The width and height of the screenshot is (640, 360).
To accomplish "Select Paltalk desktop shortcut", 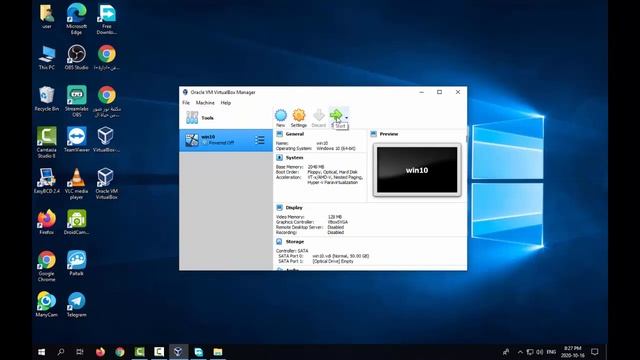I will click(76, 263).
